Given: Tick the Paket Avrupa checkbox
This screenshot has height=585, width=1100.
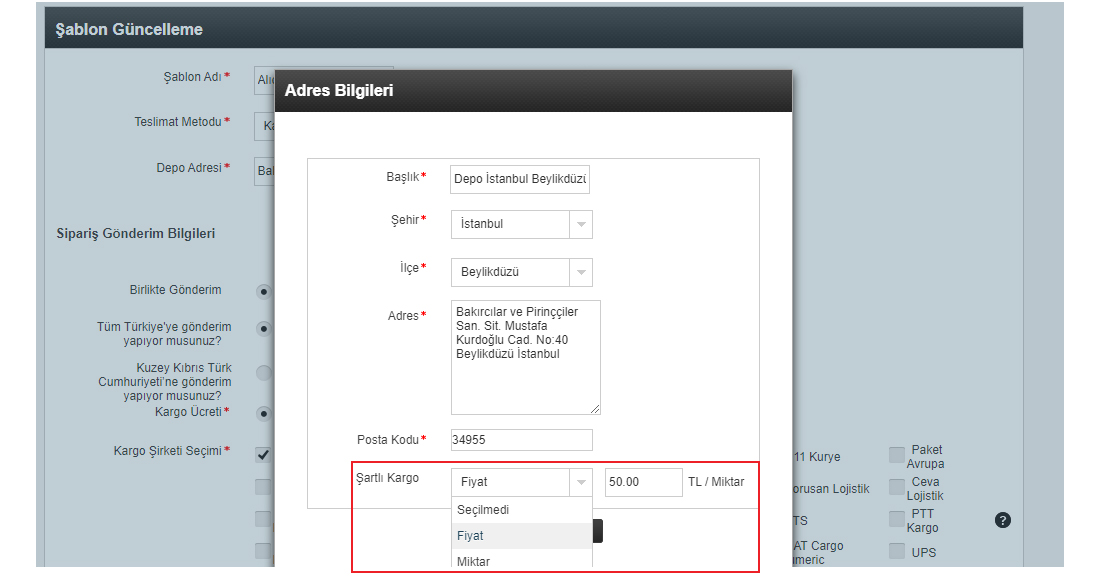Looking at the screenshot, I should click(x=896, y=456).
